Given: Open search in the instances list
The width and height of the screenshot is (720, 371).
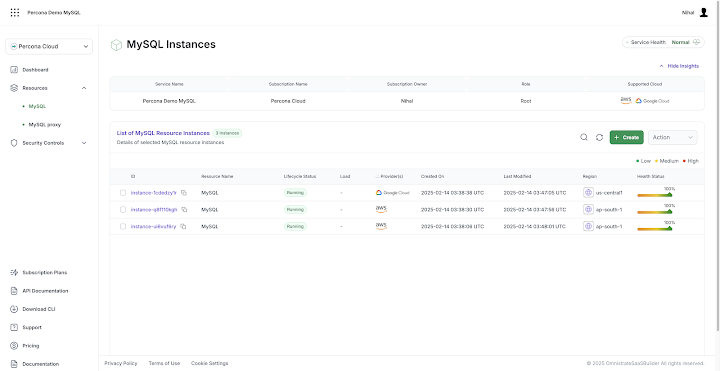Looking at the screenshot, I should [584, 137].
